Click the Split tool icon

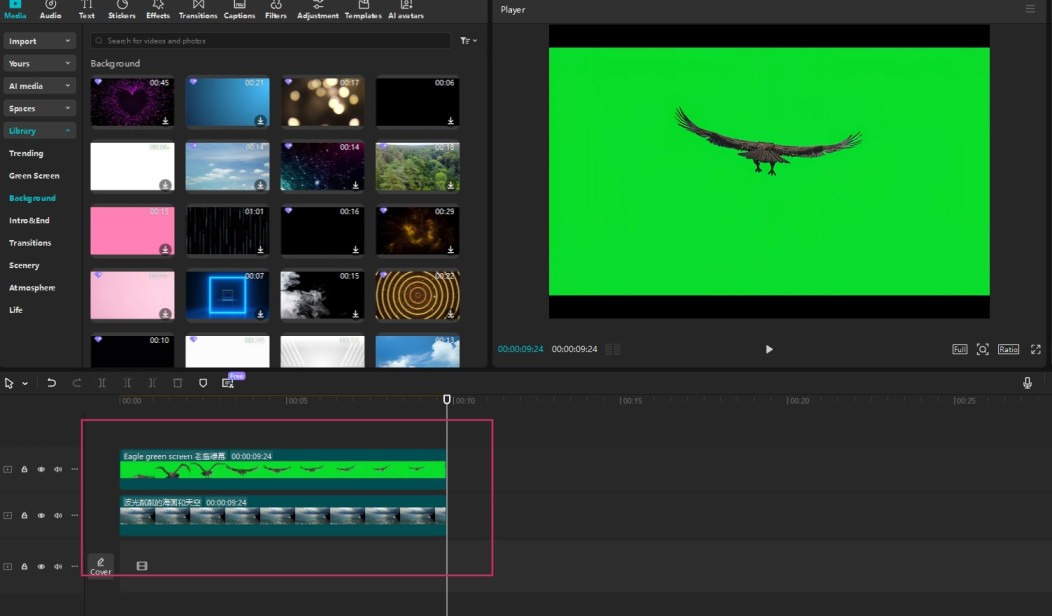102,382
